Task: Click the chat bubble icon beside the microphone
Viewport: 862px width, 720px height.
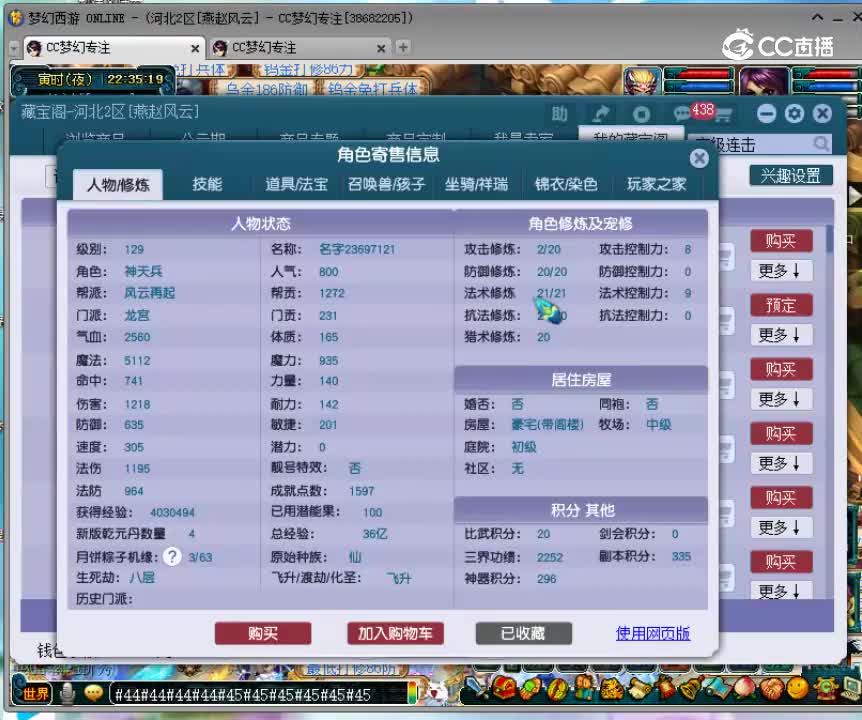Action: coord(93,694)
